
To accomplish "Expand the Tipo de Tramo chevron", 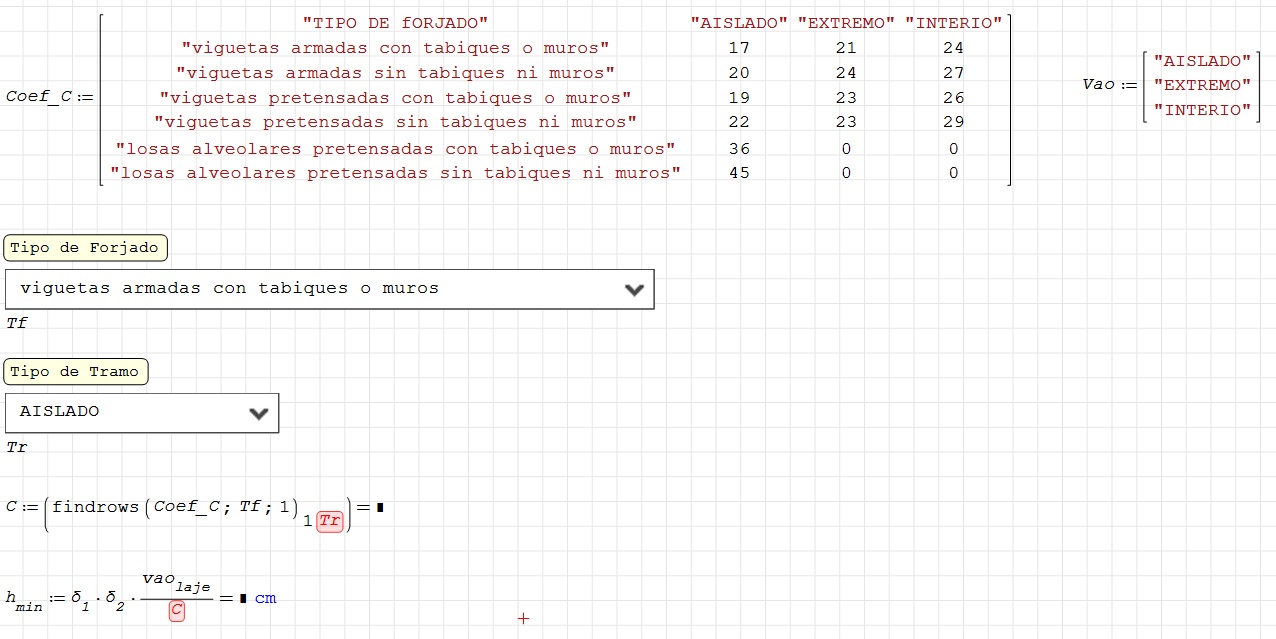I will pos(258,413).
